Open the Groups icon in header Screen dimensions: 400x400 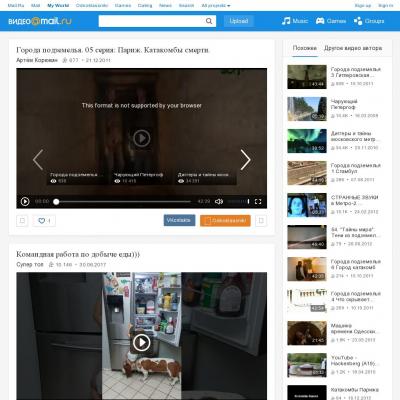pyautogui.click(x=358, y=21)
